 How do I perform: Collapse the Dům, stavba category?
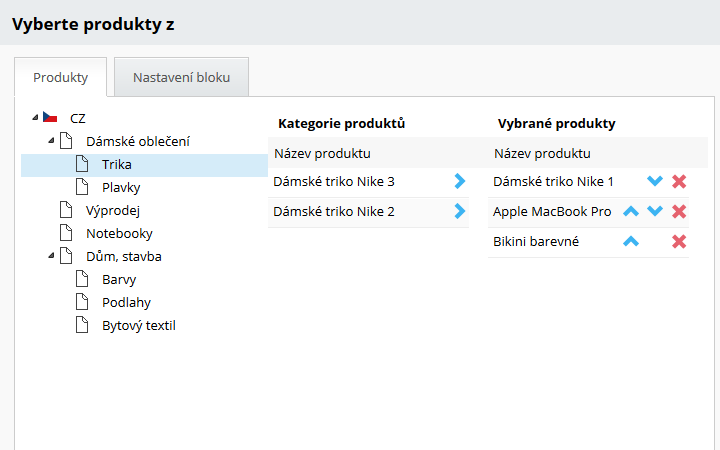coord(51,255)
